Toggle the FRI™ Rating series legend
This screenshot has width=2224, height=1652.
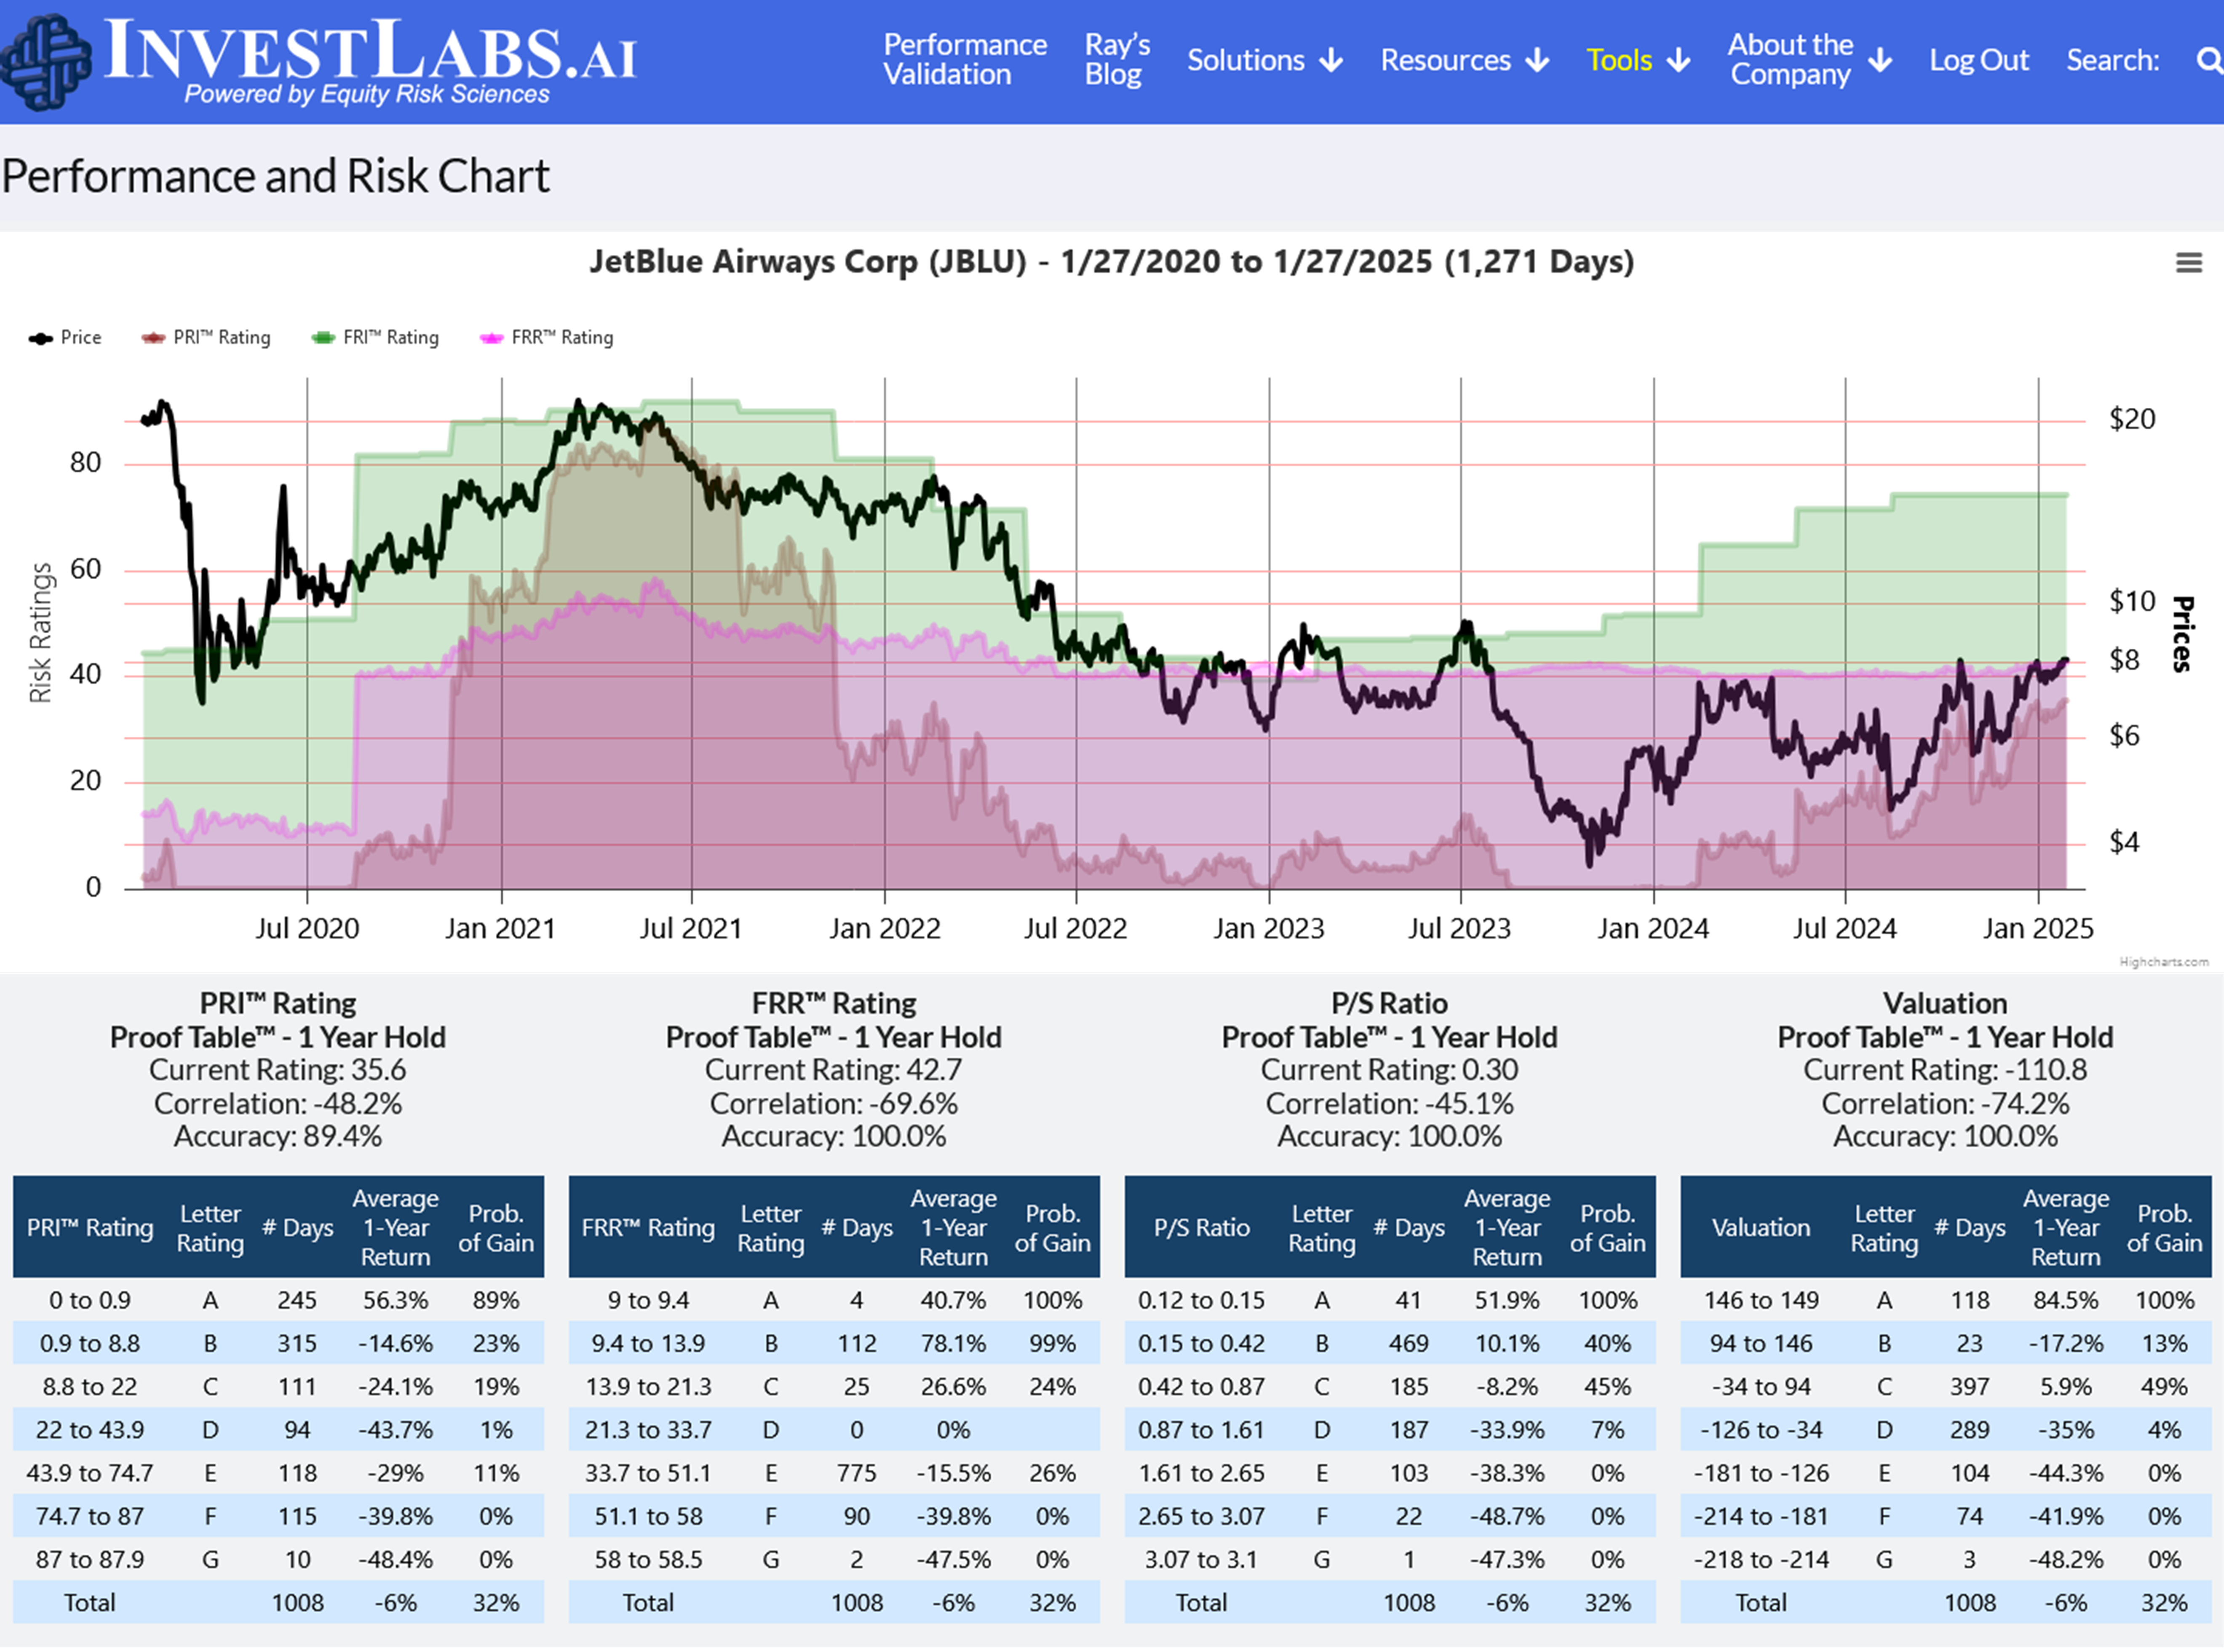[390, 338]
